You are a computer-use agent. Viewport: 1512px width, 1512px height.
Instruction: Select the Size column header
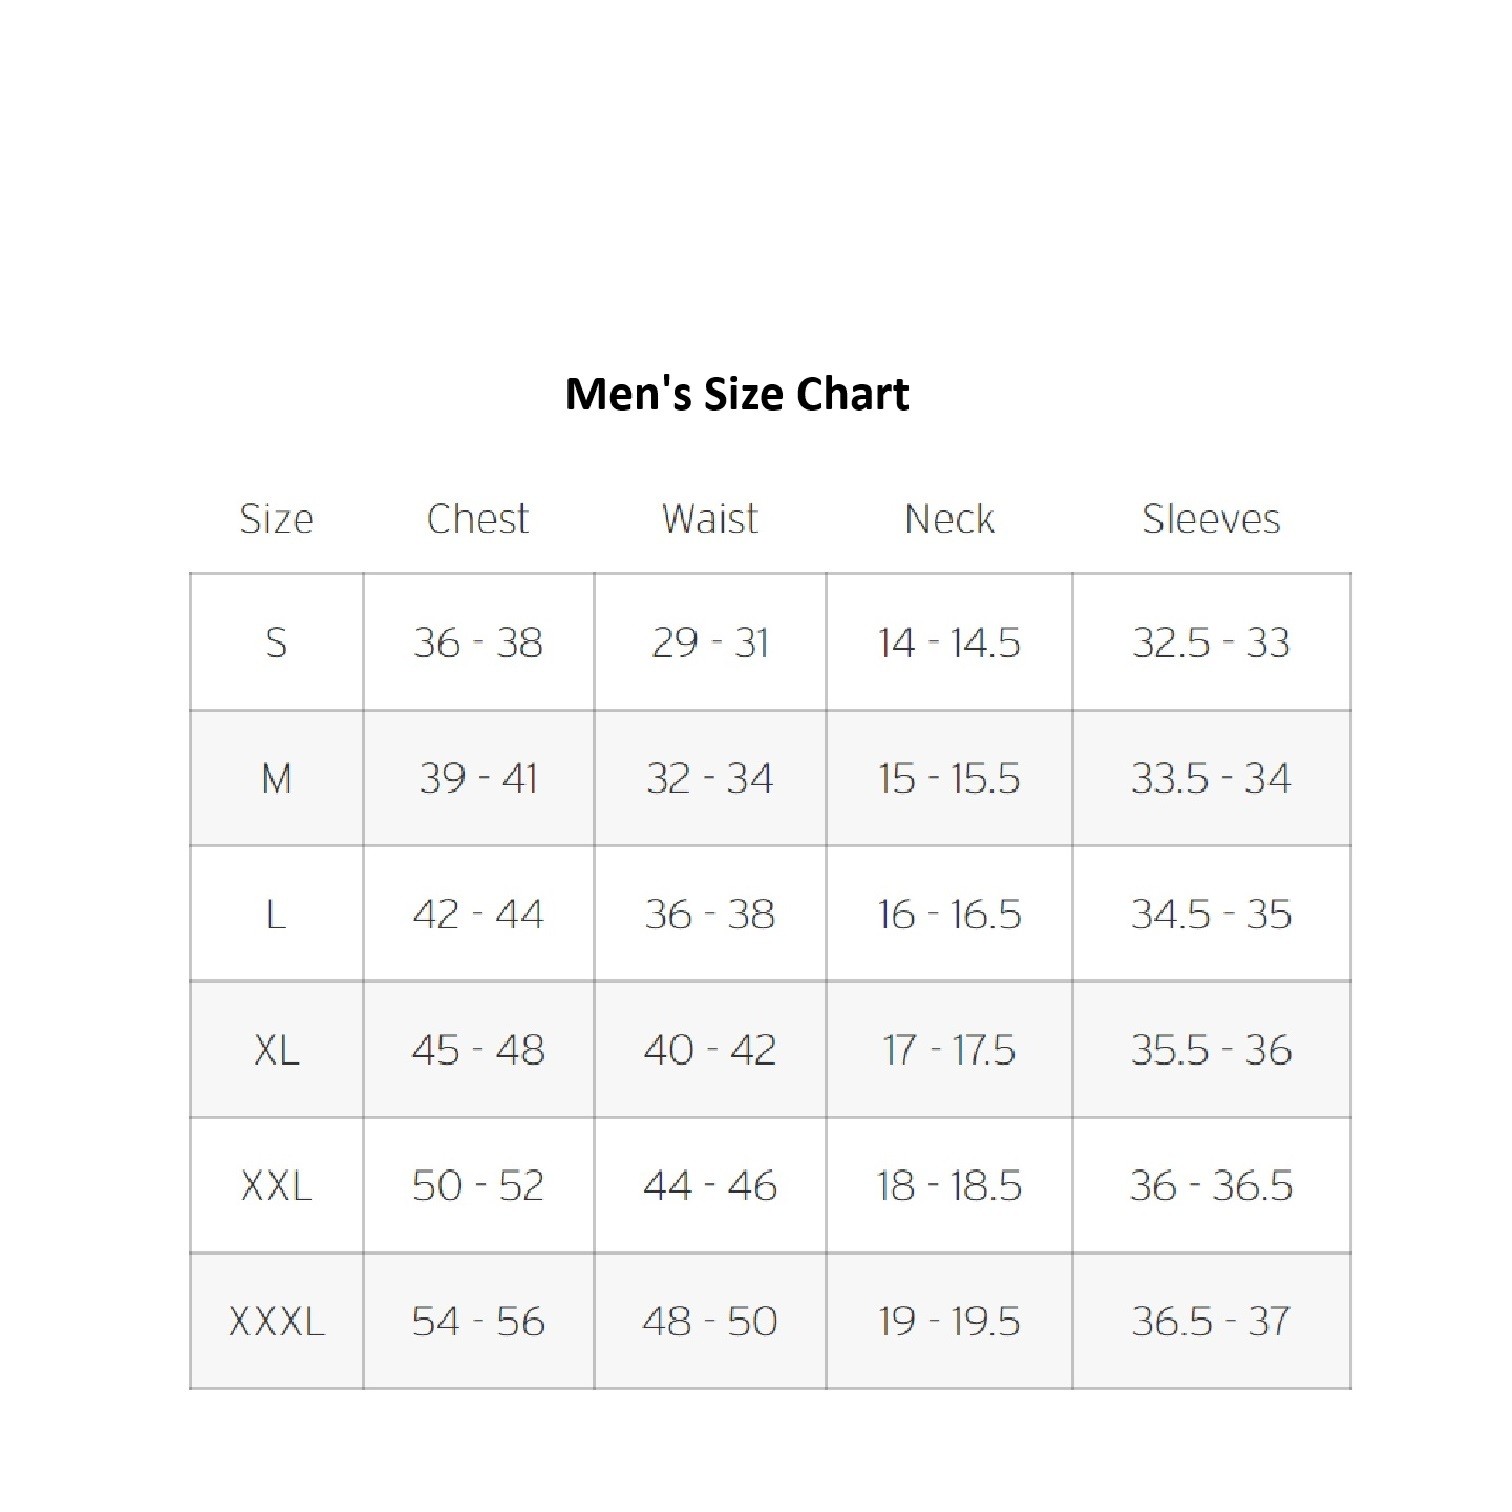pyautogui.click(x=276, y=519)
